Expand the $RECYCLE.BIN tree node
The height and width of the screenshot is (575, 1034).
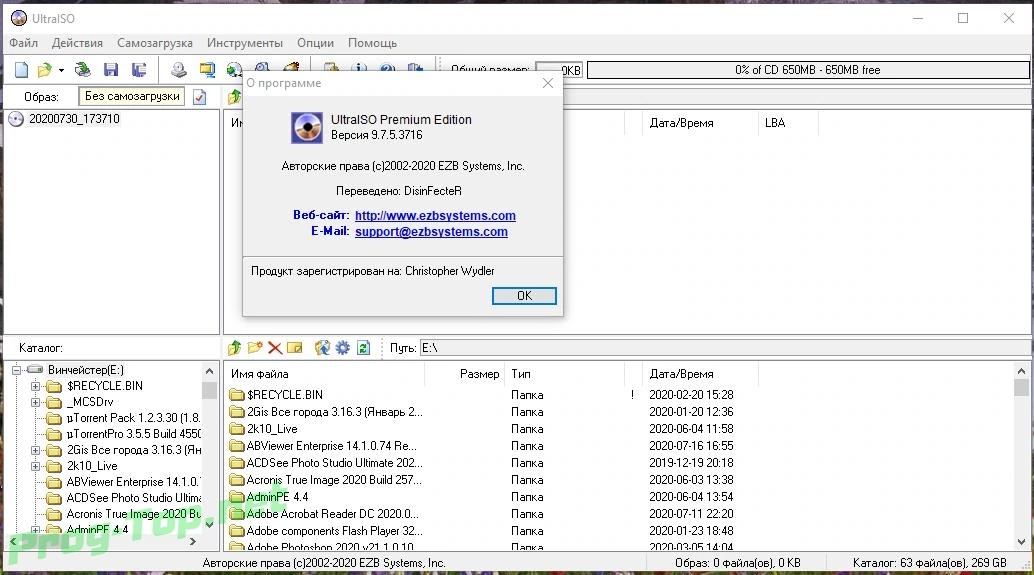(36, 386)
